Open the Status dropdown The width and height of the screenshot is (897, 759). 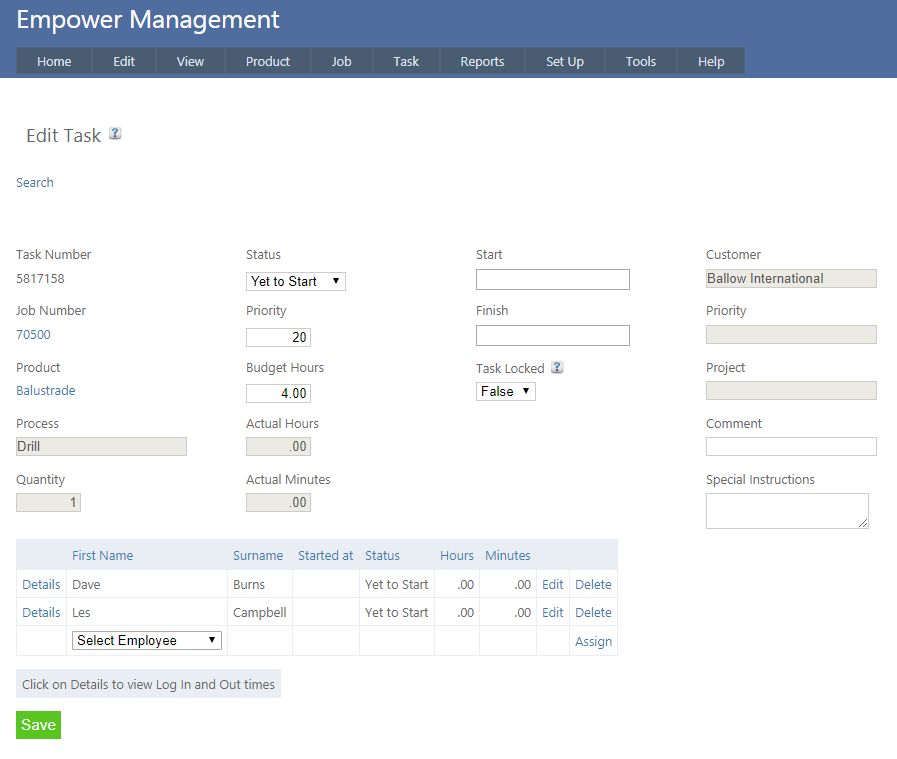pos(296,282)
